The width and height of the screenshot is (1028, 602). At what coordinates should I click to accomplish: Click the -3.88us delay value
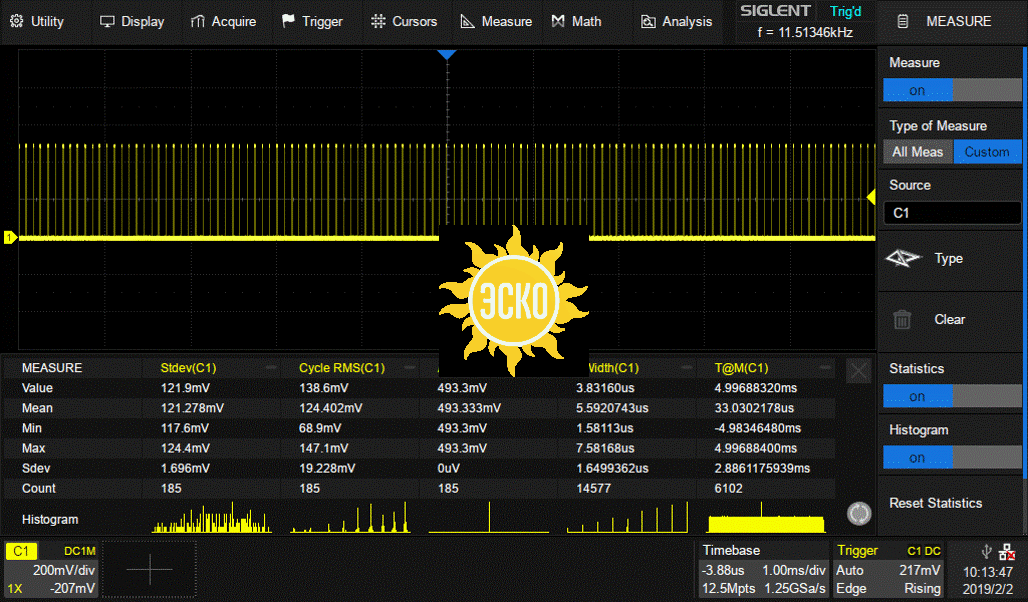click(722, 570)
